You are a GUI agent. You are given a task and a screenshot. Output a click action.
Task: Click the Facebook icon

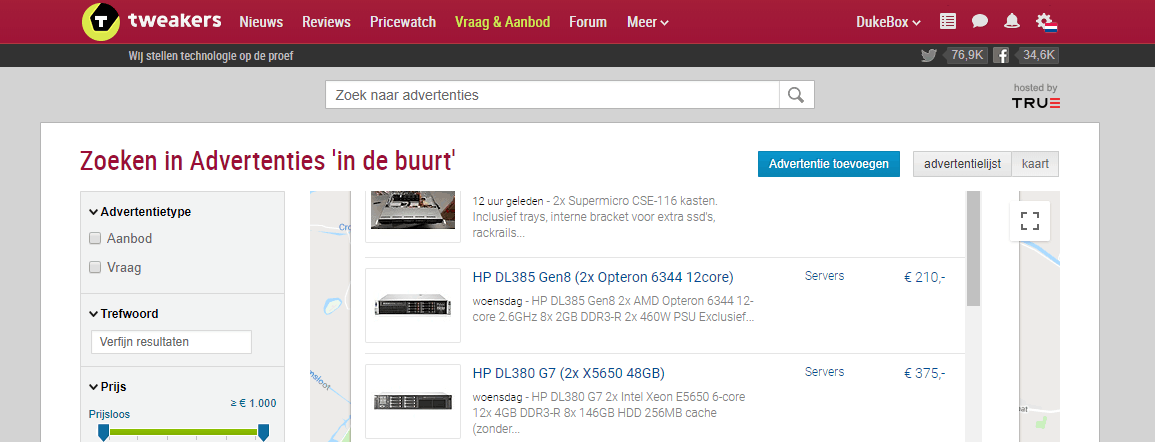click(x=1000, y=55)
